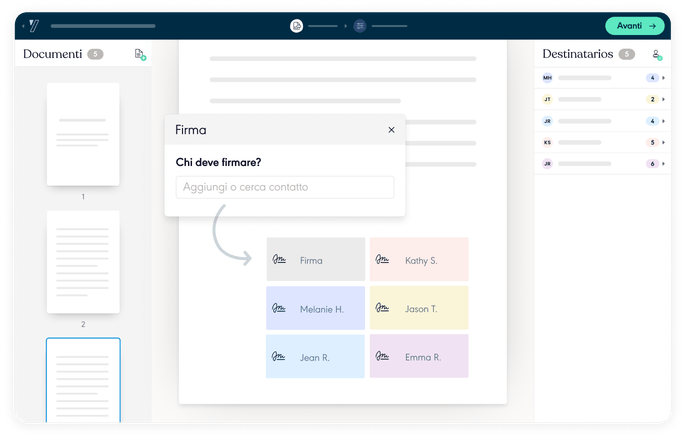Click the document step icon in header
The width and height of the screenshot is (684, 438).
(x=296, y=26)
